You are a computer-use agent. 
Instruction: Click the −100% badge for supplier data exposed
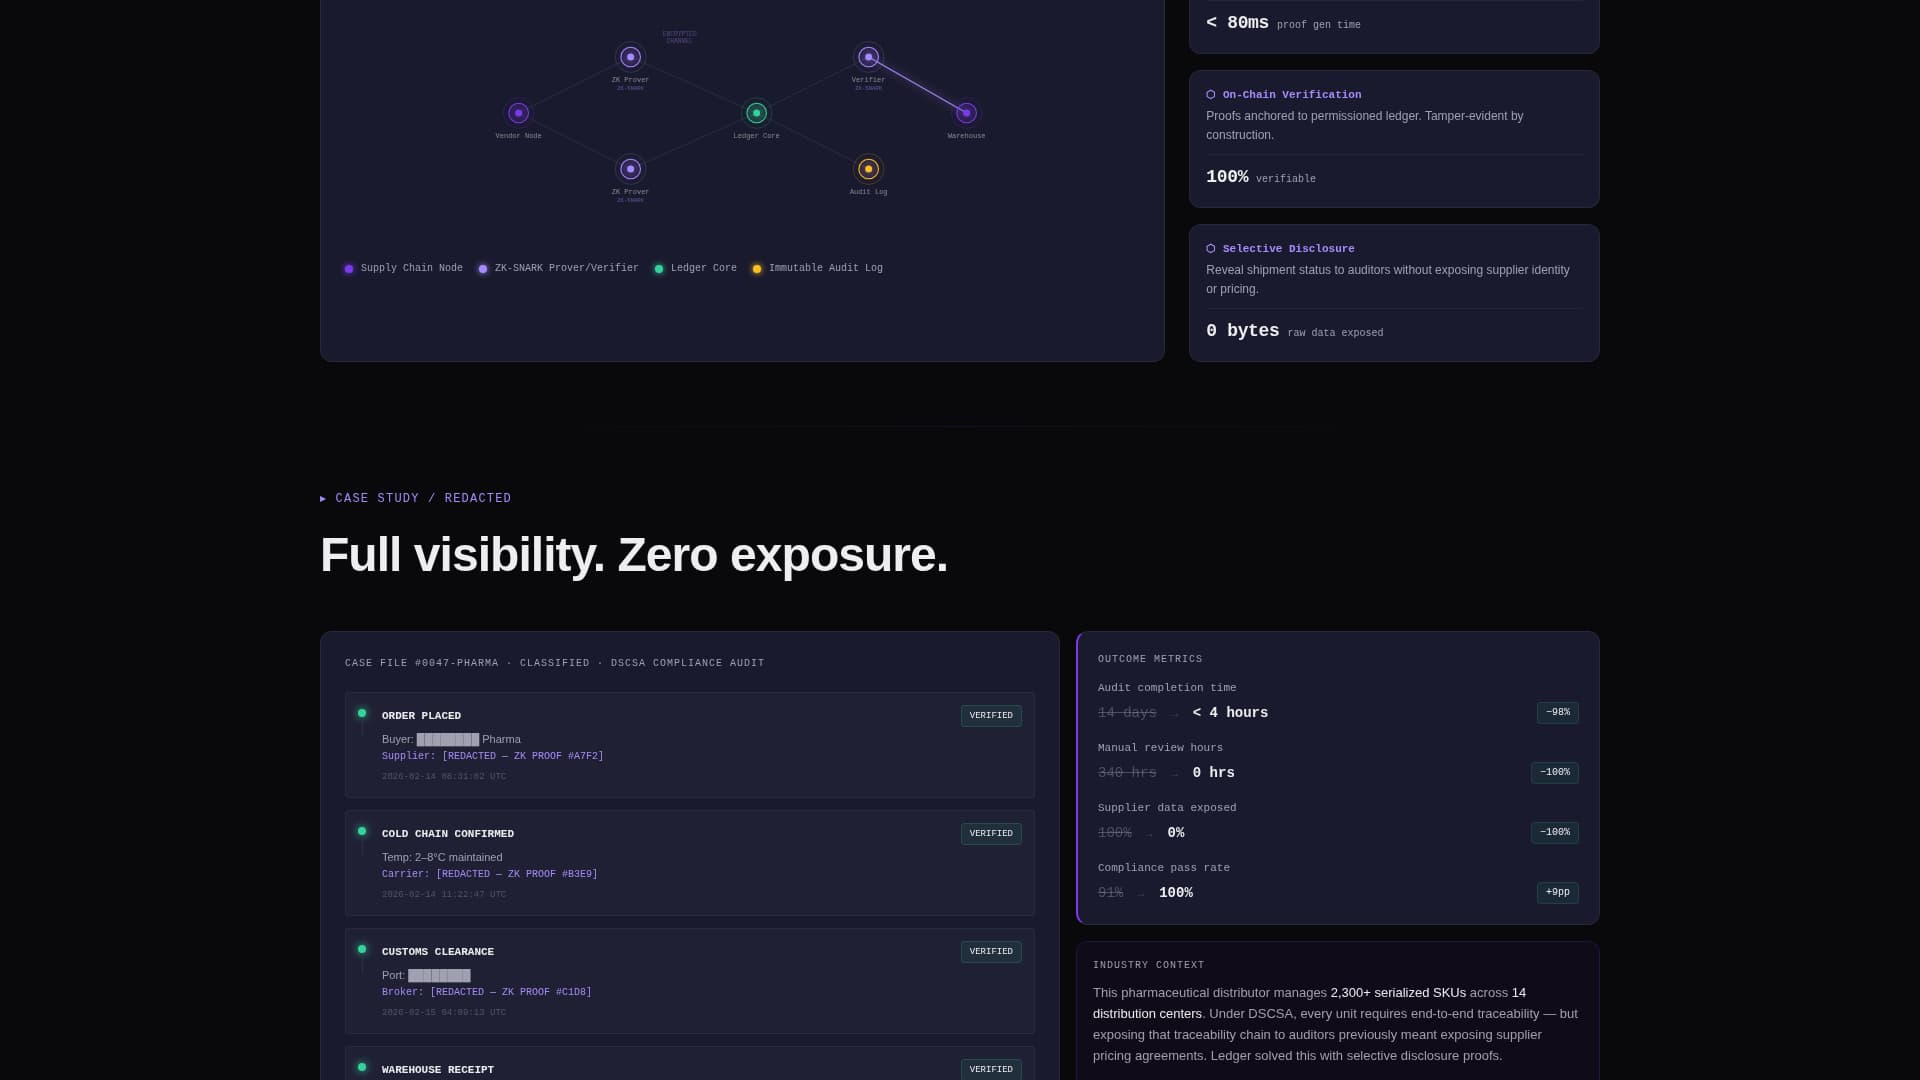coord(1555,833)
